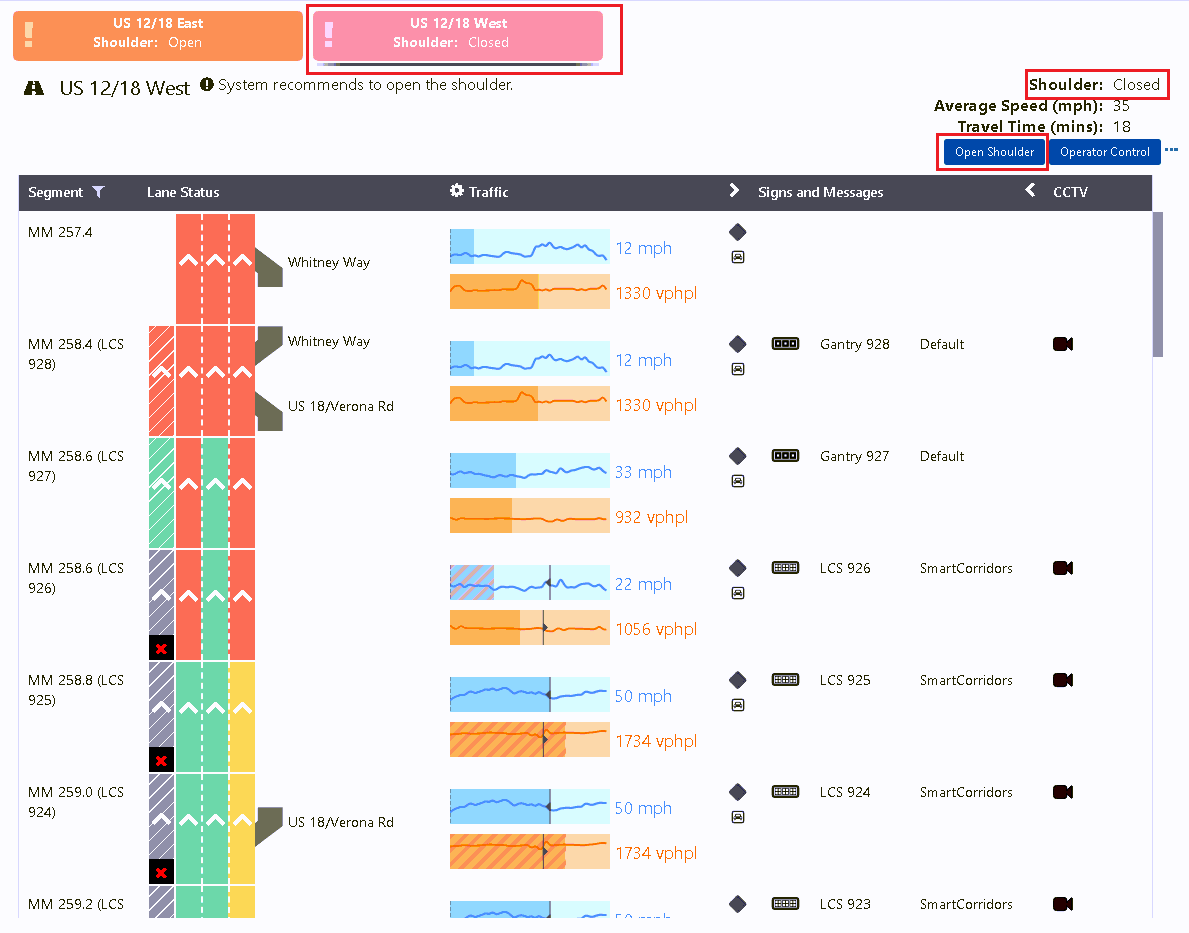
Task: Open CCTV camera for Gantry 928
Action: pos(1062,344)
